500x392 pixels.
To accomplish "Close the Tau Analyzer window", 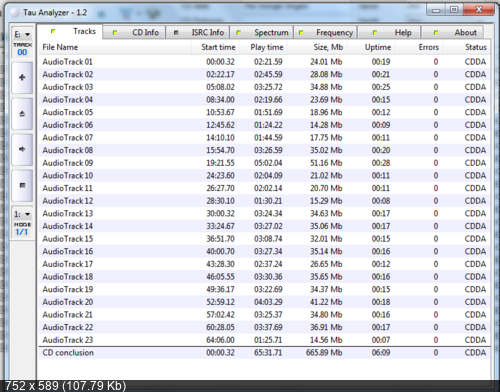I will [x=478, y=10].
